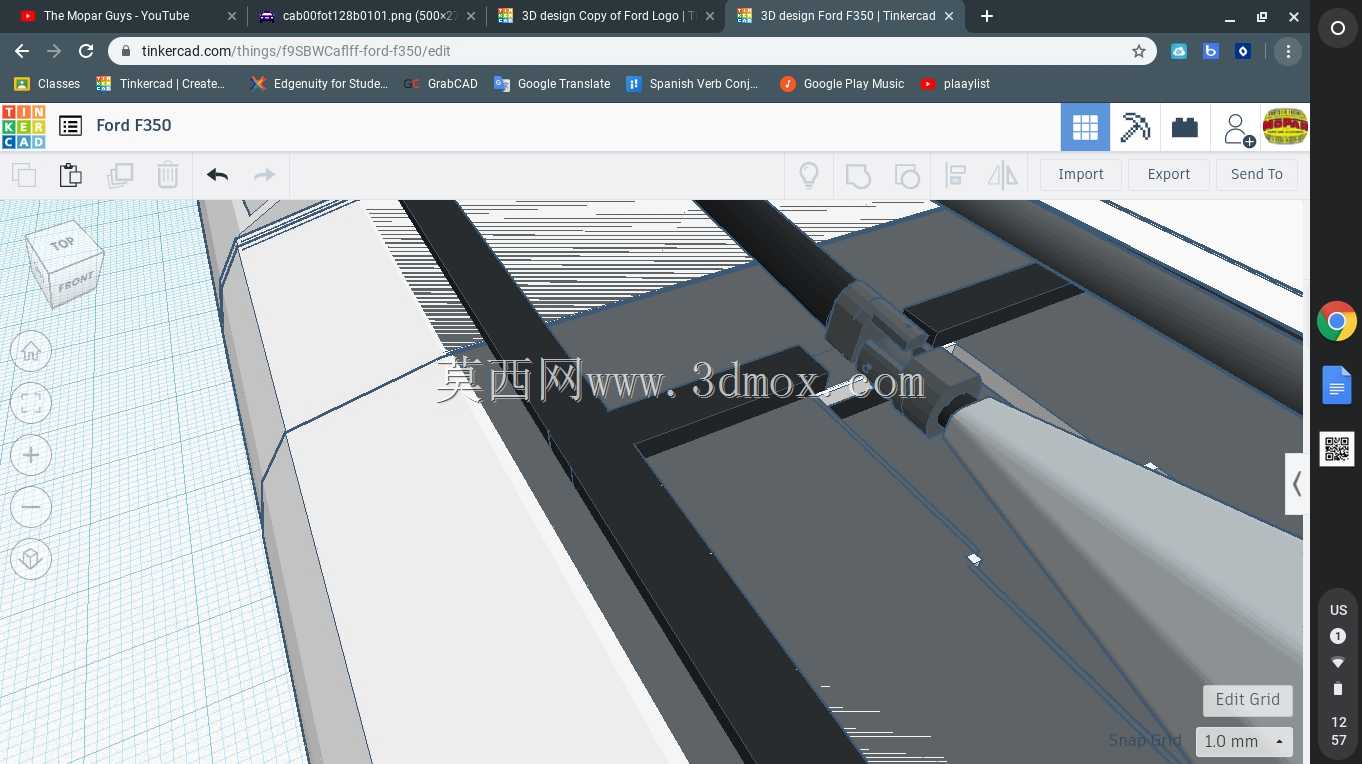Viewport: 1362px width, 764px height.
Task: Redo the last undone action
Action: pos(264,175)
